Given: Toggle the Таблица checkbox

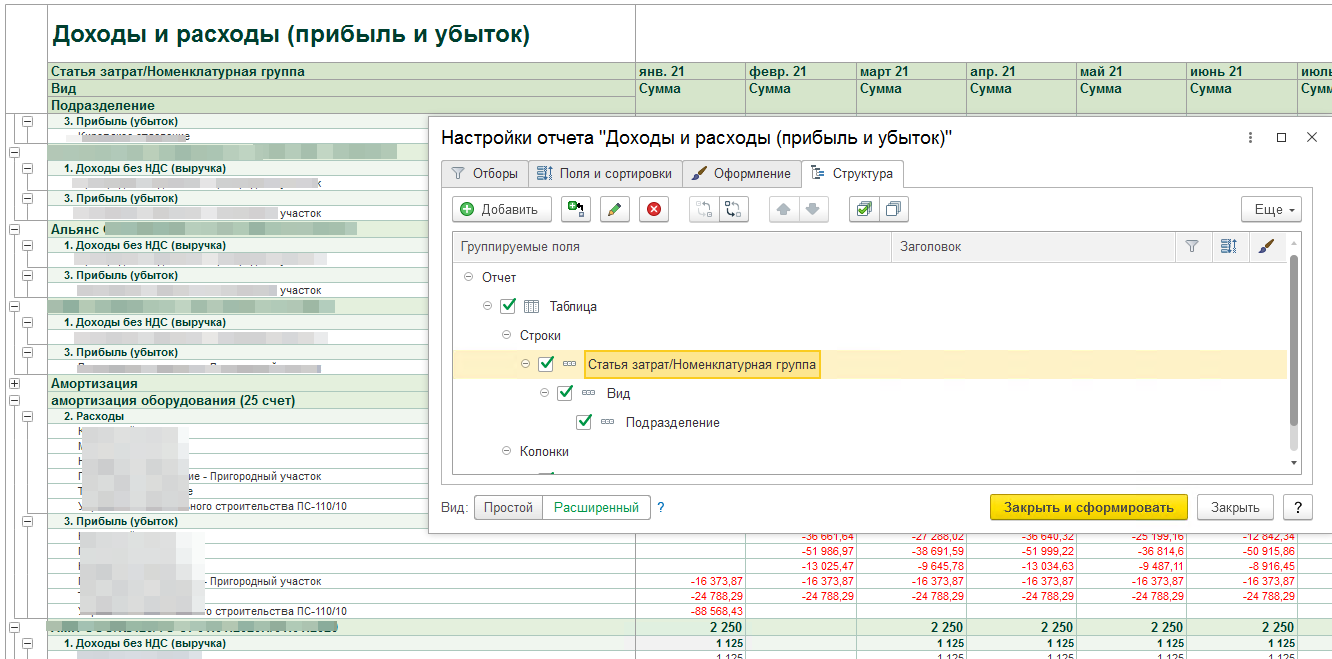Looking at the screenshot, I should [x=508, y=307].
